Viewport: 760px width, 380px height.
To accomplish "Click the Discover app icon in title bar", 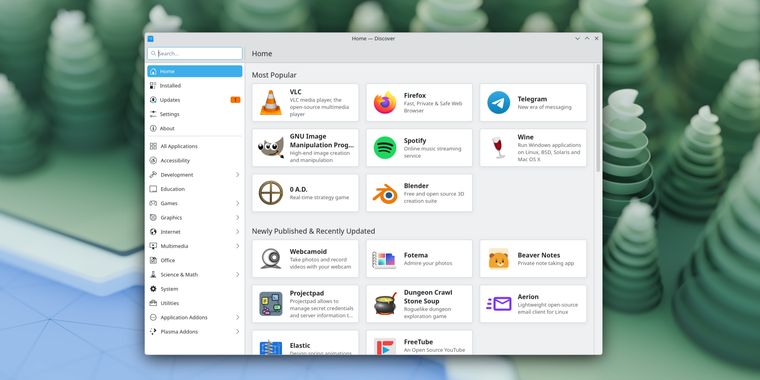I will point(150,38).
